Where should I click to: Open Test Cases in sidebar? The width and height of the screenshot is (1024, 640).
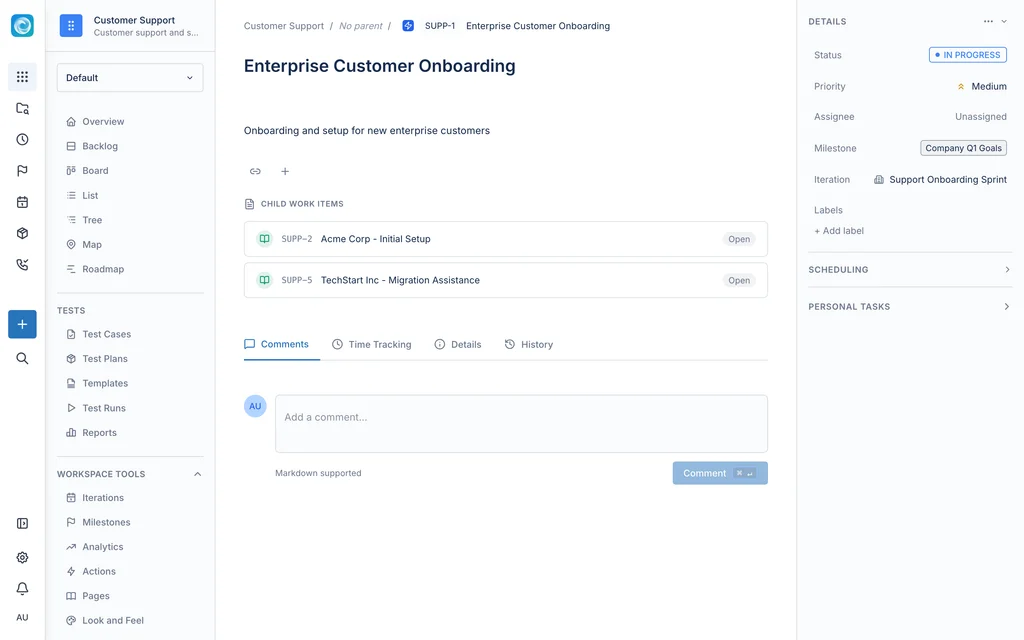pos(106,334)
